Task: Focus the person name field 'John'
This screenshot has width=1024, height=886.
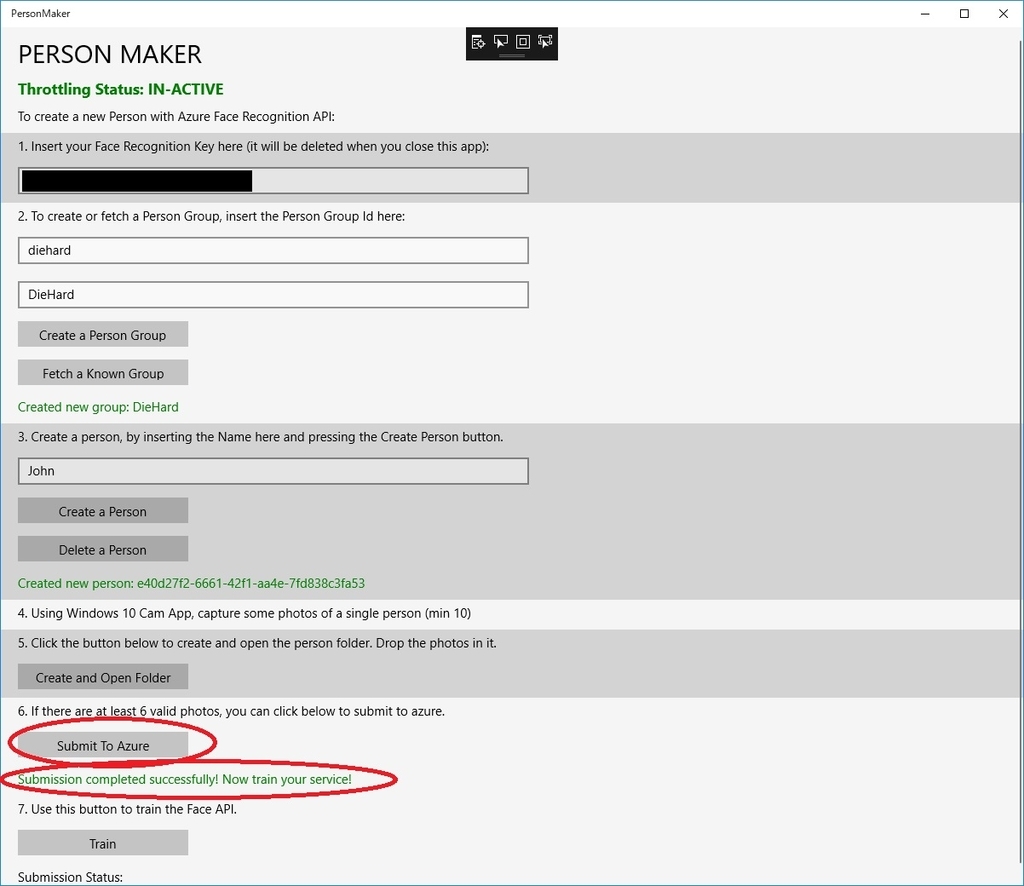Action: point(273,471)
